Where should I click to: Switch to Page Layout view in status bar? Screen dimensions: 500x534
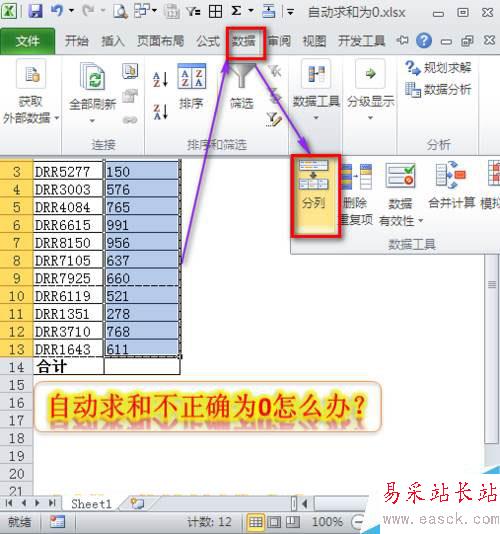click(x=274, y=521)
